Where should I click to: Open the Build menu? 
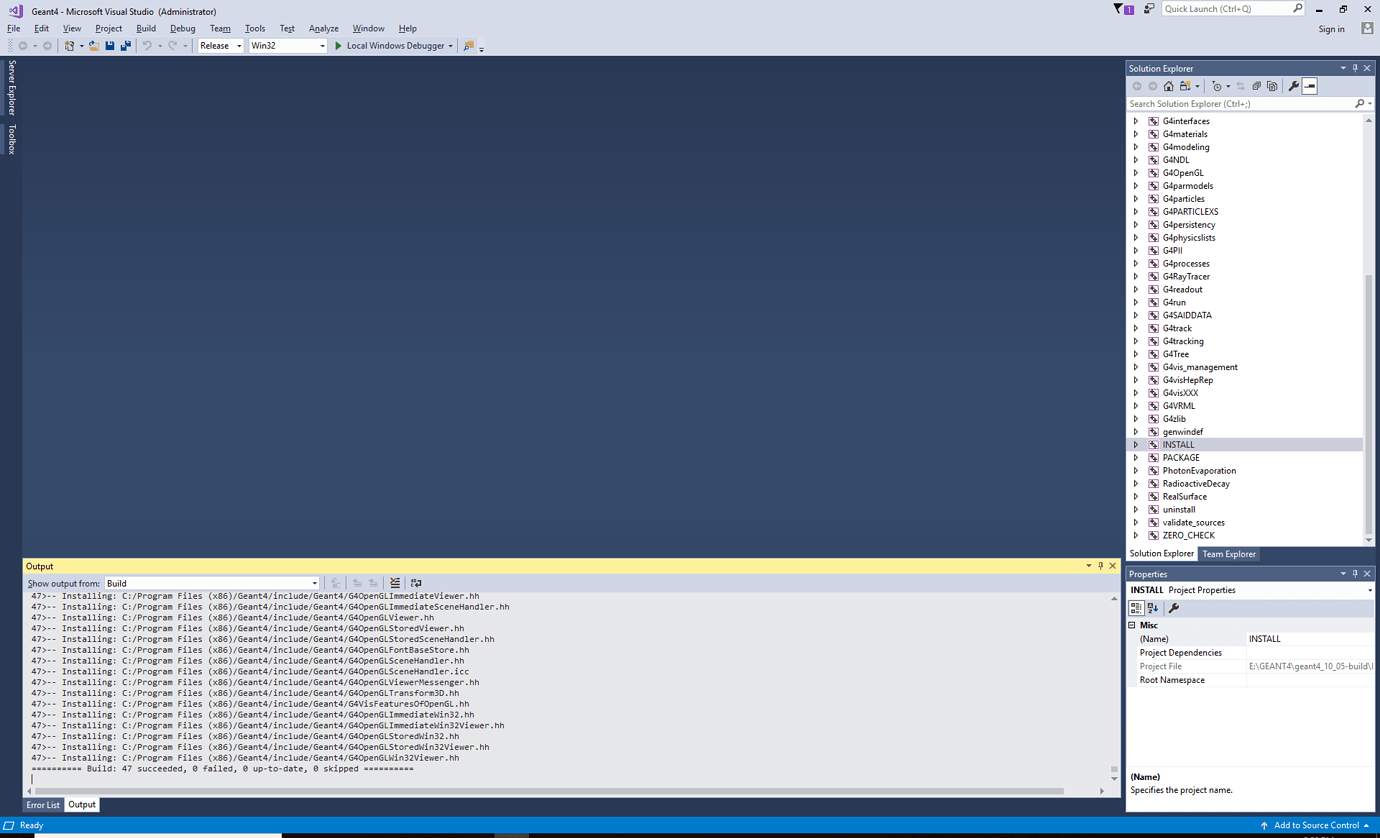(x=146, y=28)
